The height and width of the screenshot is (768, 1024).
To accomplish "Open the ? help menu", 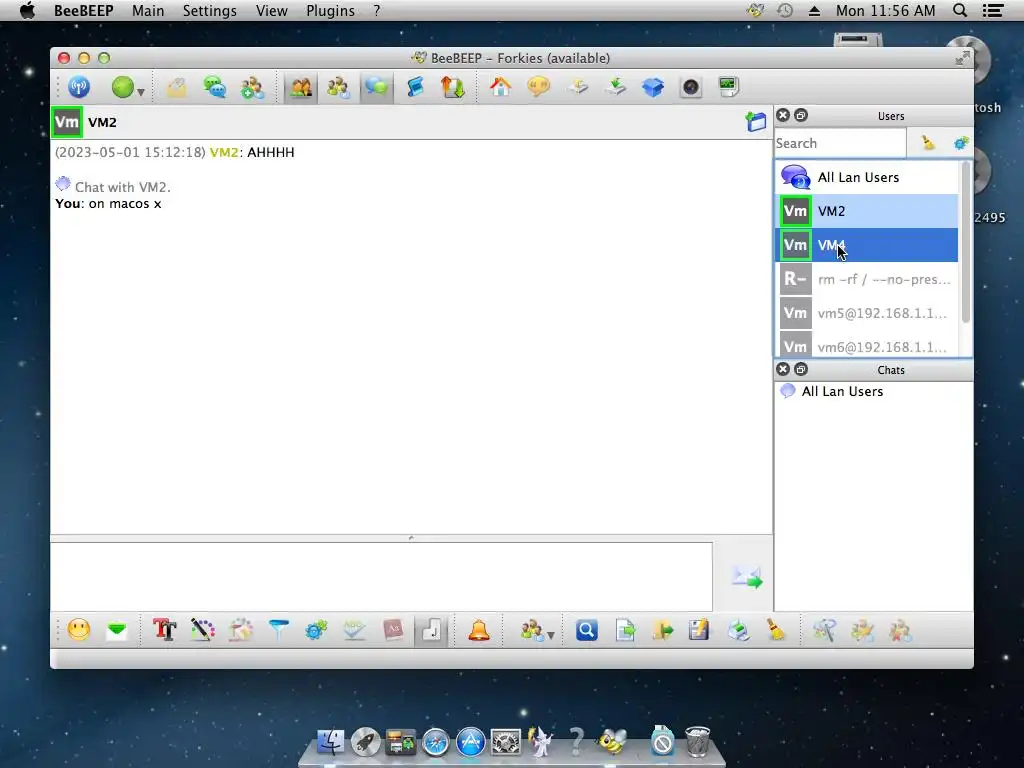I will pos(377,10).
